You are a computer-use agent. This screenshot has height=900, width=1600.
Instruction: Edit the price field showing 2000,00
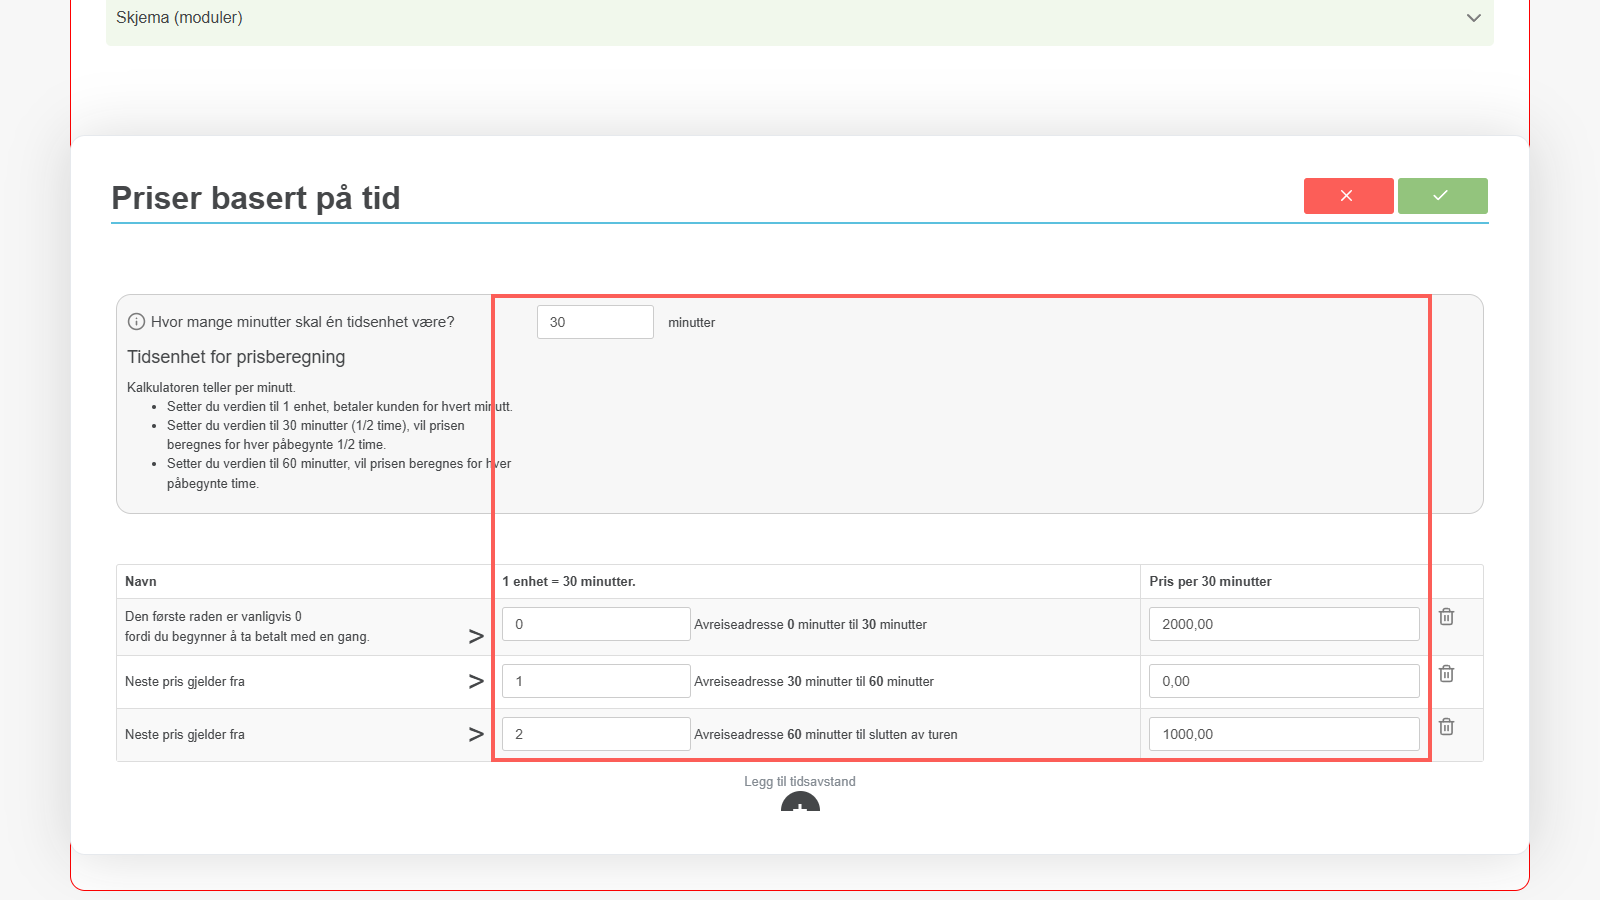tap(1284, 624)
